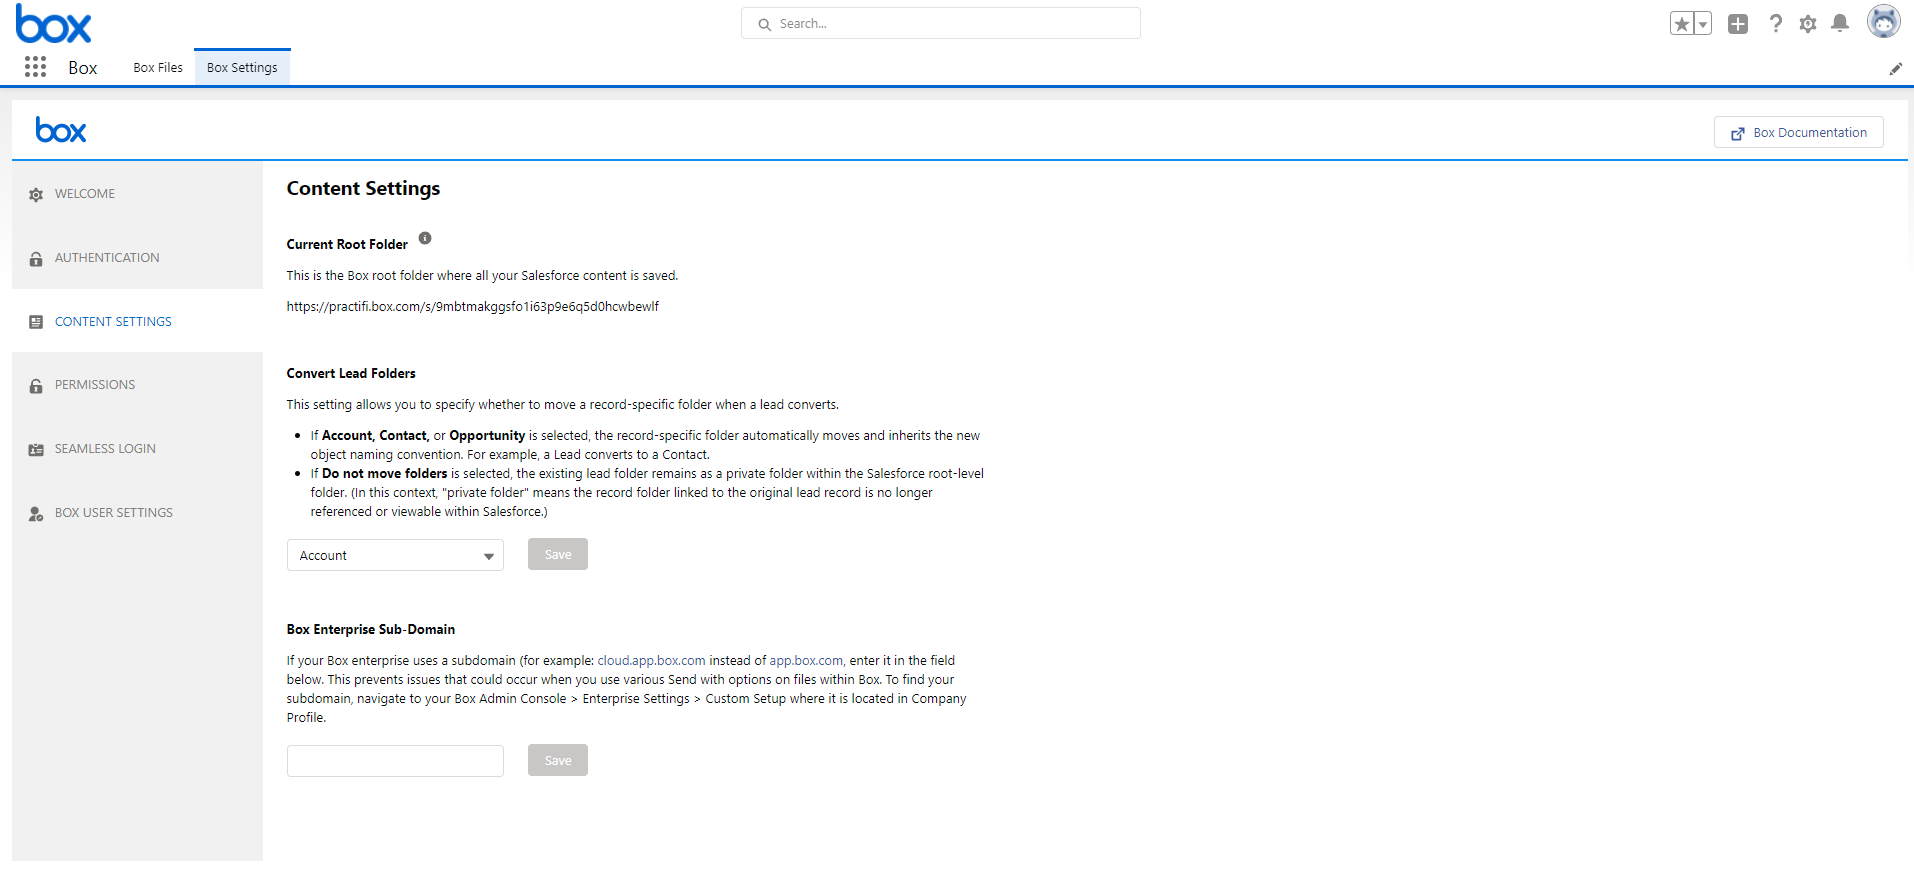Switch to the Box Files tab

[x=158, y=68]
